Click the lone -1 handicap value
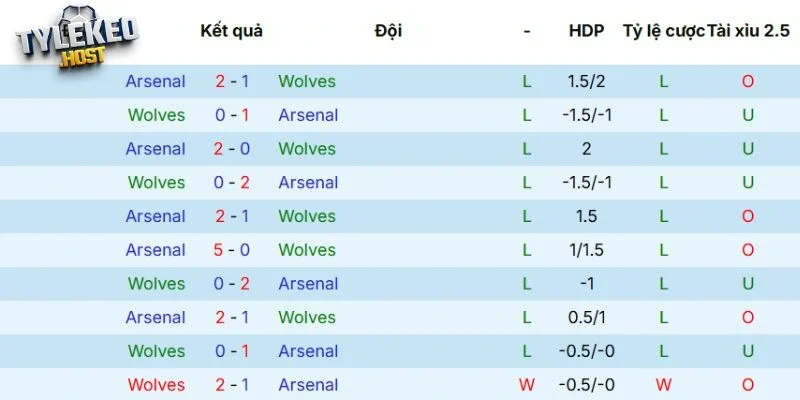Image resolution: width=800 pixels, height=400 pixels. tap(586, 284)
